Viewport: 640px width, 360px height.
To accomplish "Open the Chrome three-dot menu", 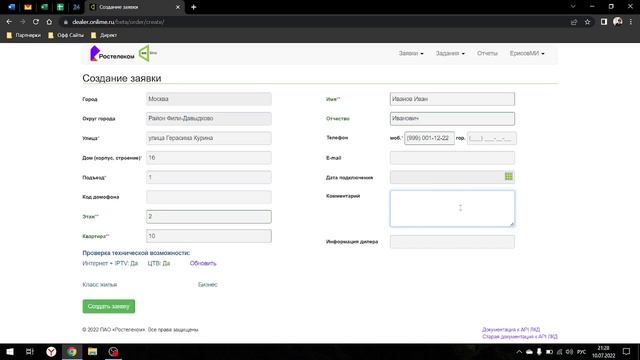I will point(631,22).
